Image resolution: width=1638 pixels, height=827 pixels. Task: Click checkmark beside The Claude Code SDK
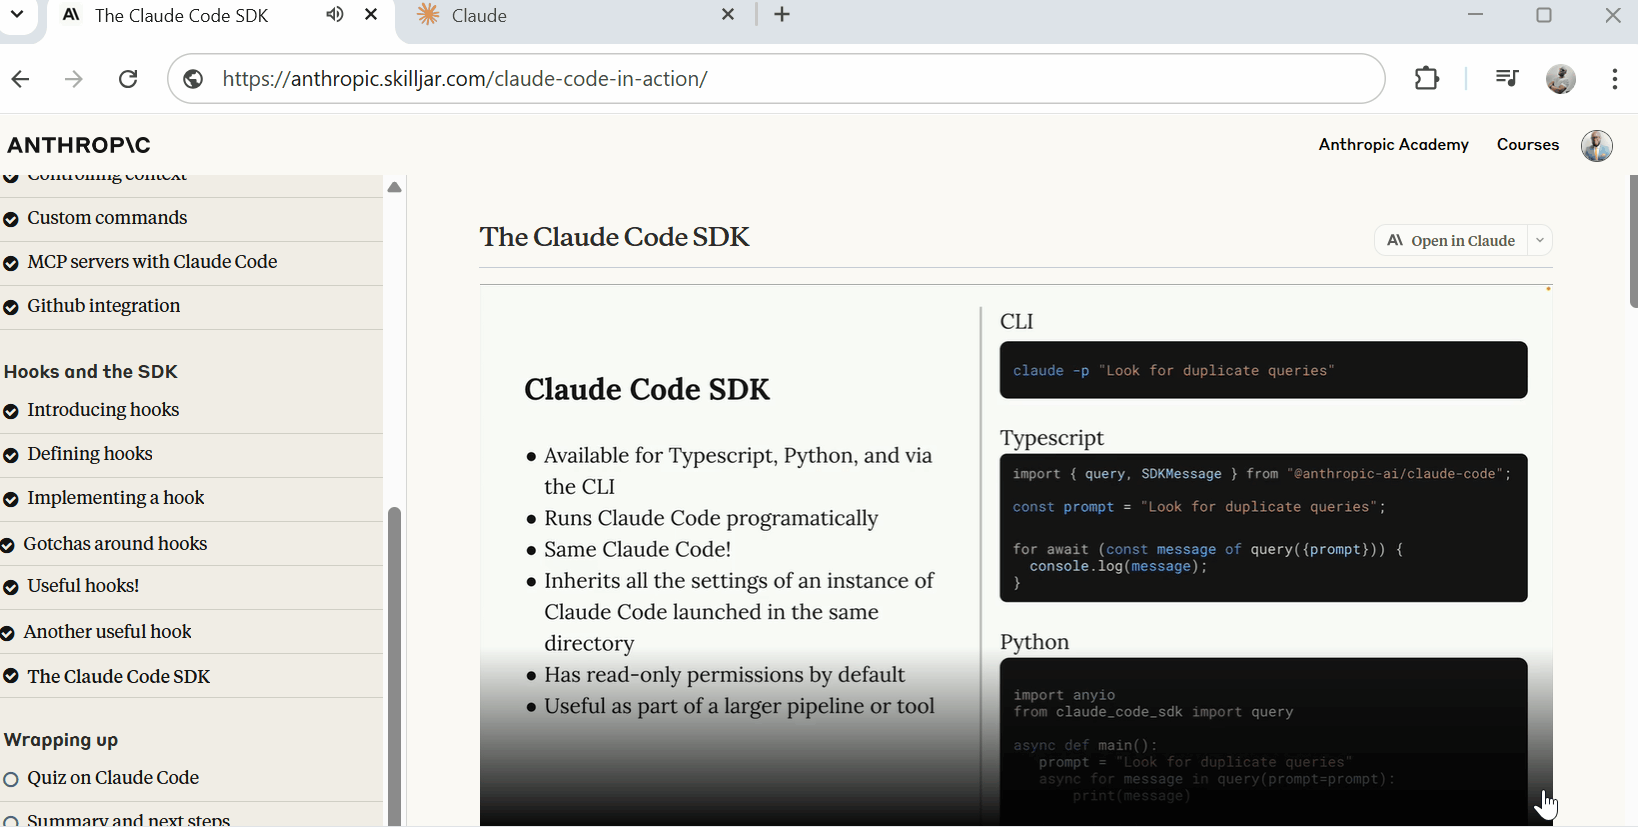click(11, 677)
